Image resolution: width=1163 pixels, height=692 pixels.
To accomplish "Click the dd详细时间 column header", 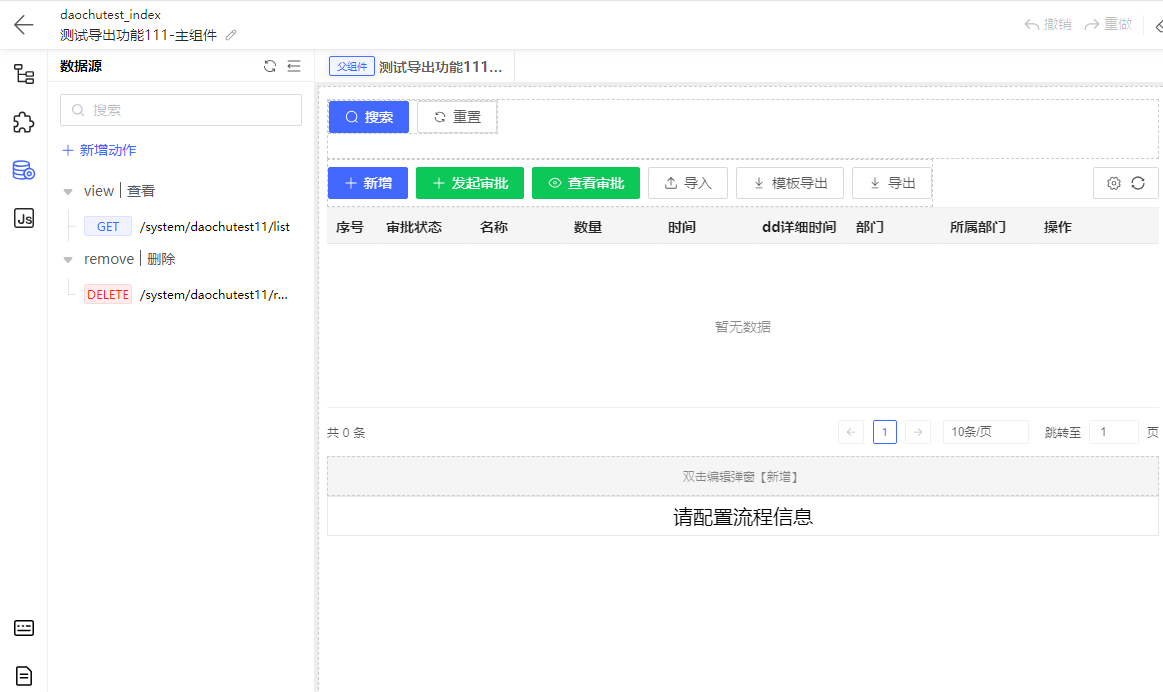I will pos(799,227).
